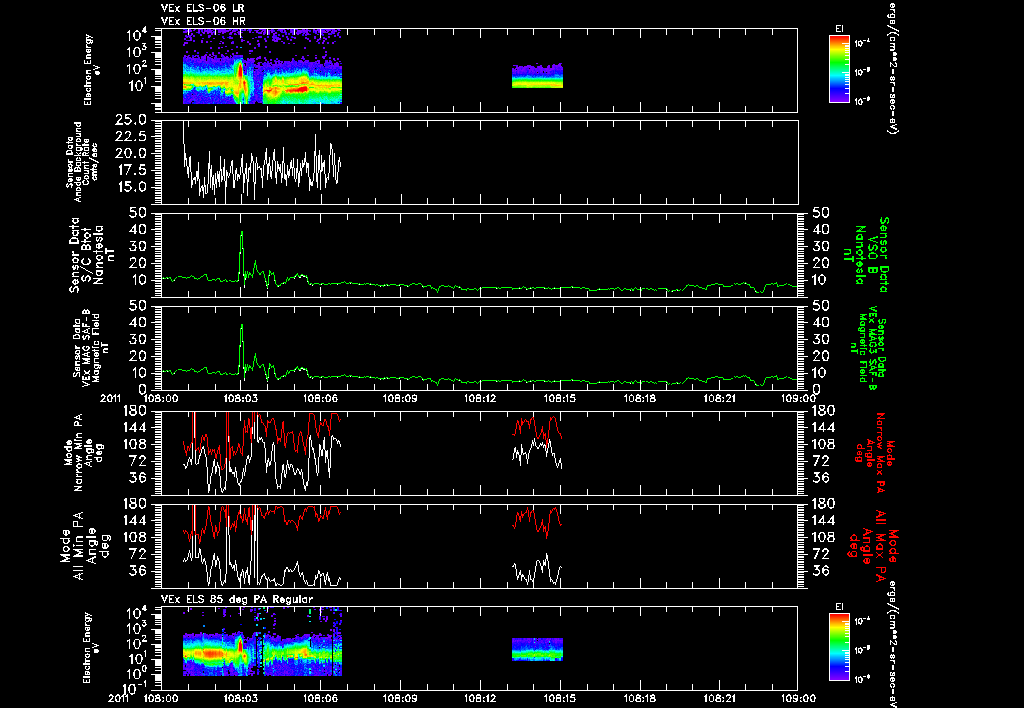Click the 20.0 tick on the count rate axis

tap(132, 153)
